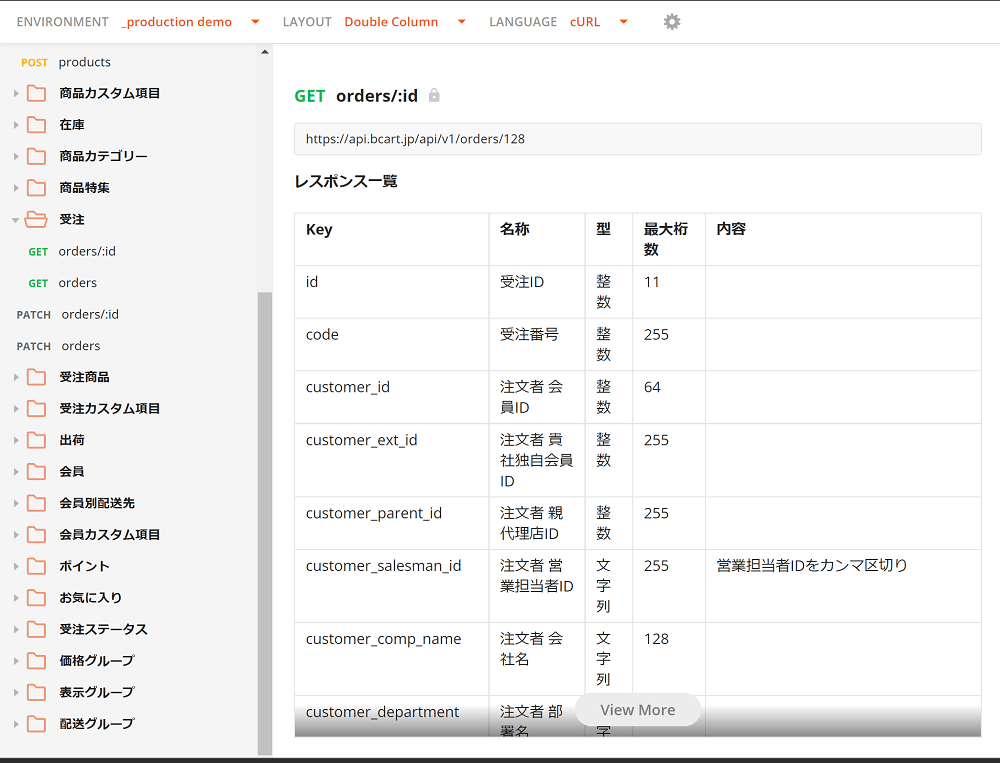Click the 商品カテゴリー folder icon
Viewport: 1000px width, 763px height.
click(36, 156)
